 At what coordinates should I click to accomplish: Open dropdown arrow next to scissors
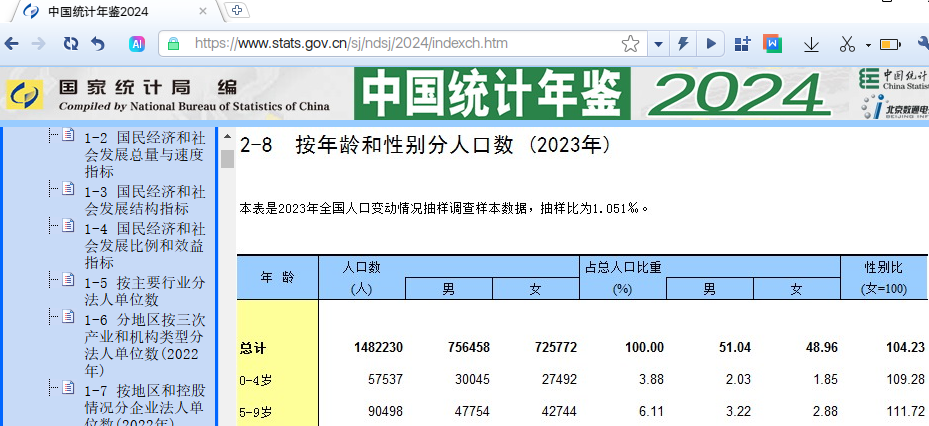click(x=868, y=44)
